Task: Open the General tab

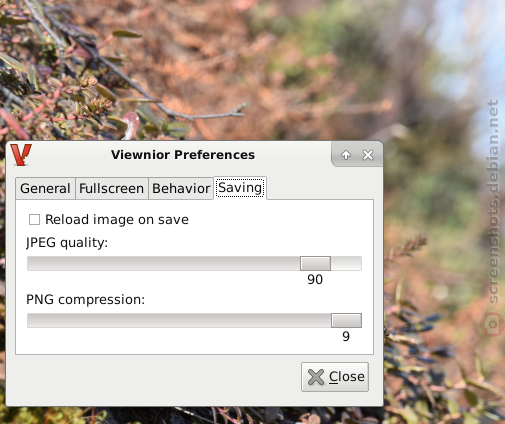Action: coord(45,188)
